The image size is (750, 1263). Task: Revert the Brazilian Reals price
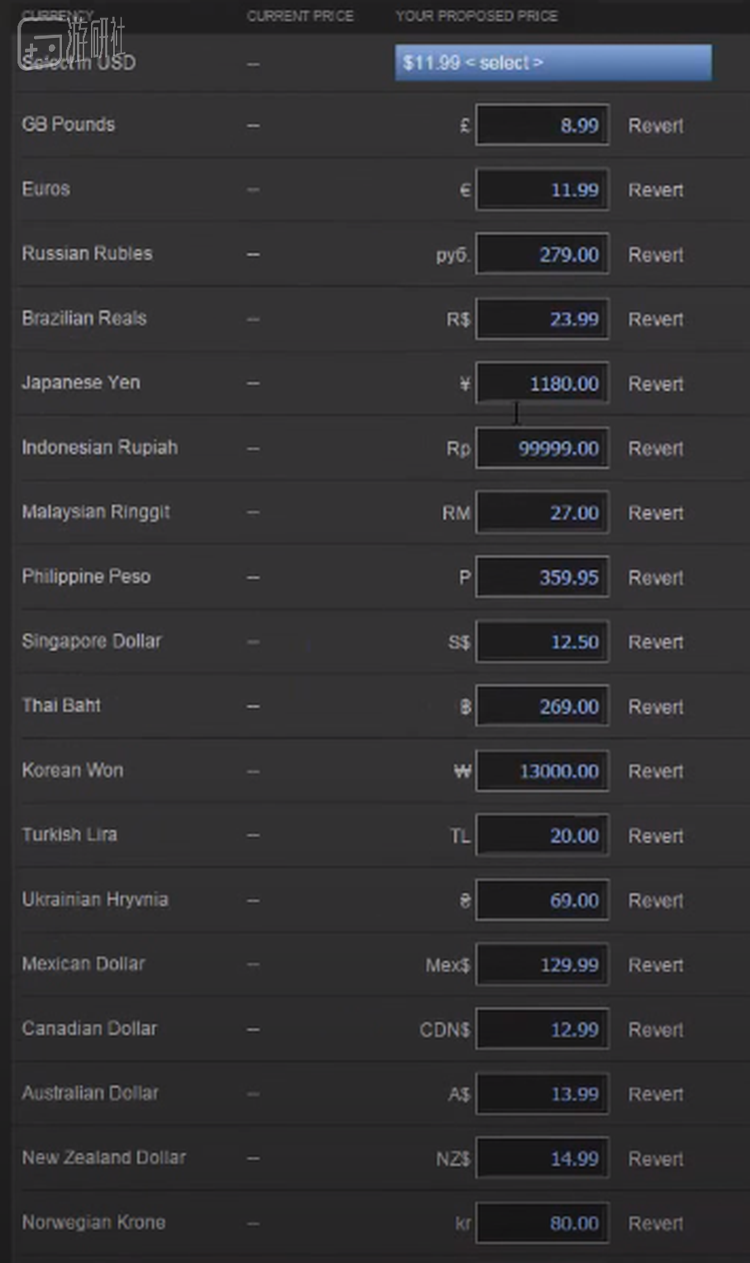pos(656,319)
